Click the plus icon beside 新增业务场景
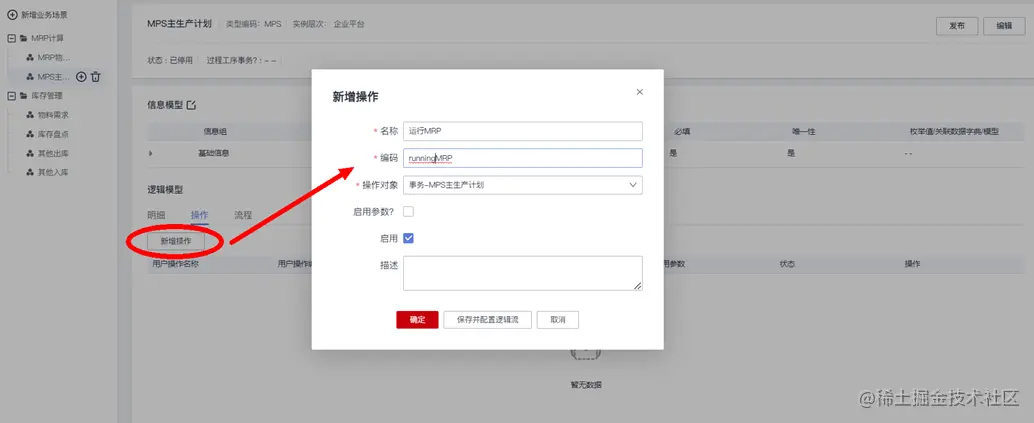This screenshot has height=423, width=1034. click(x=12, y=15)
